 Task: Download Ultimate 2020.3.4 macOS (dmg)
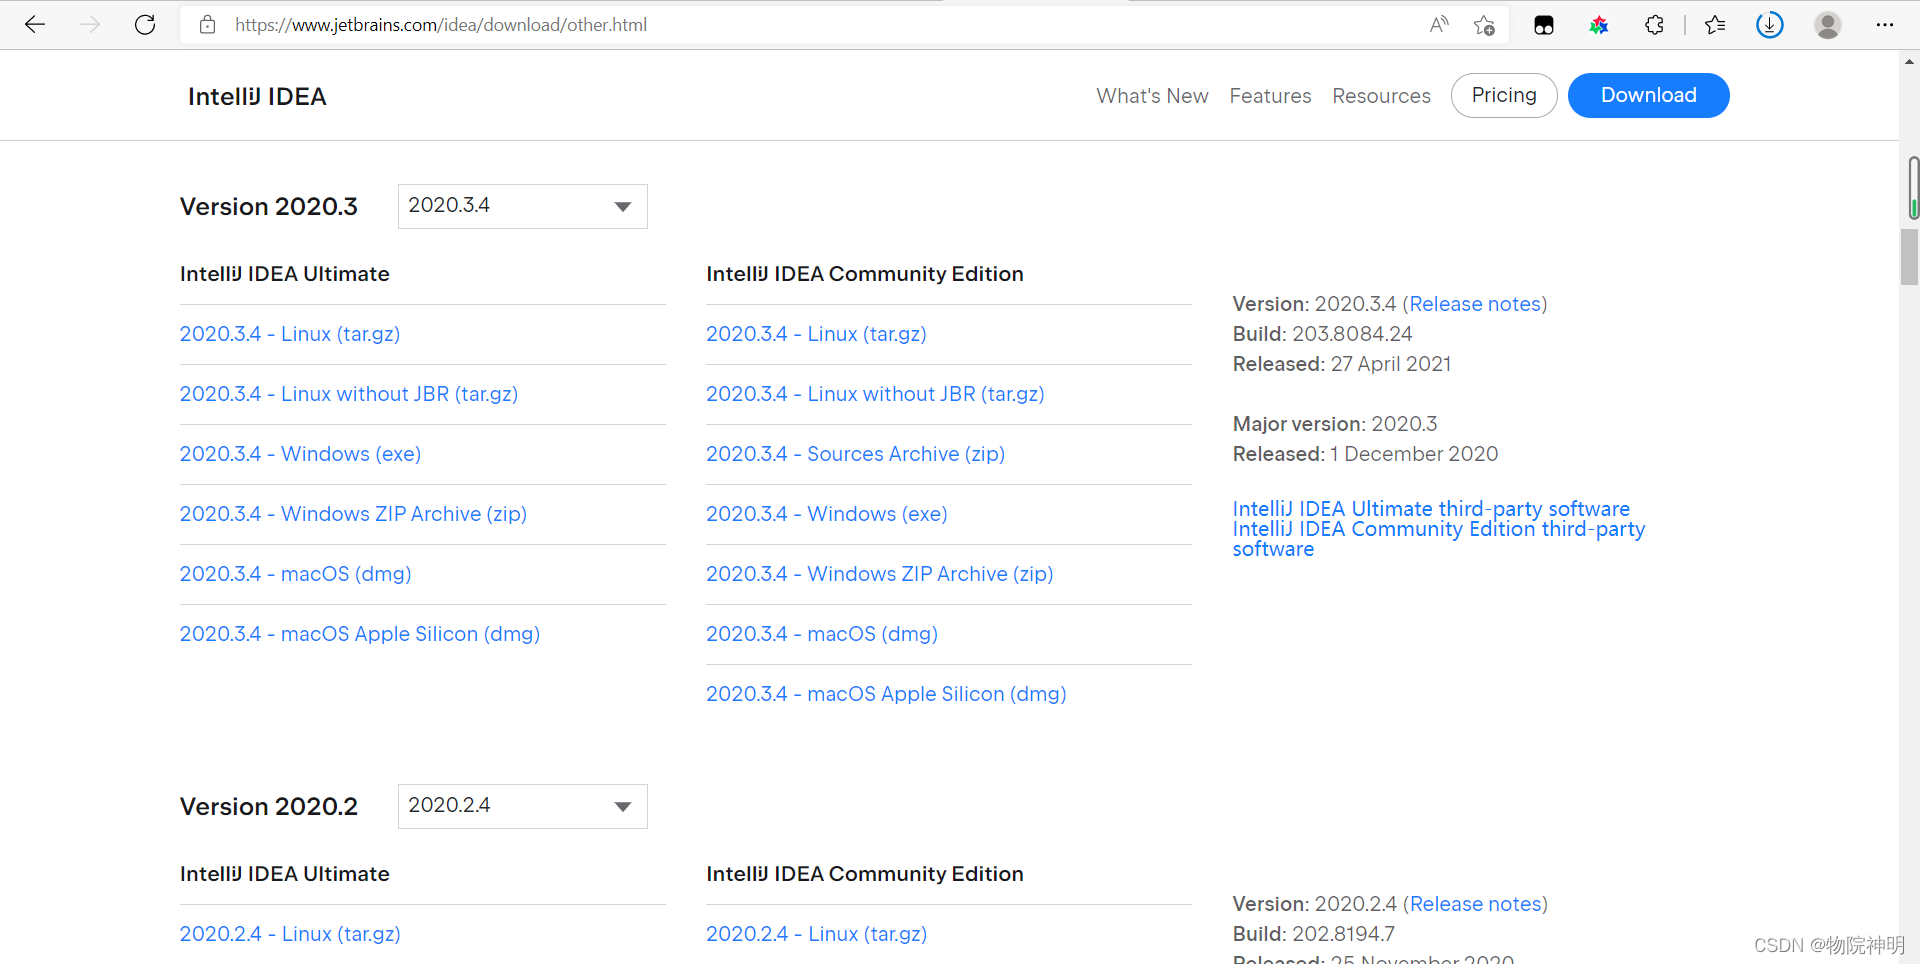tap(296, 574)
